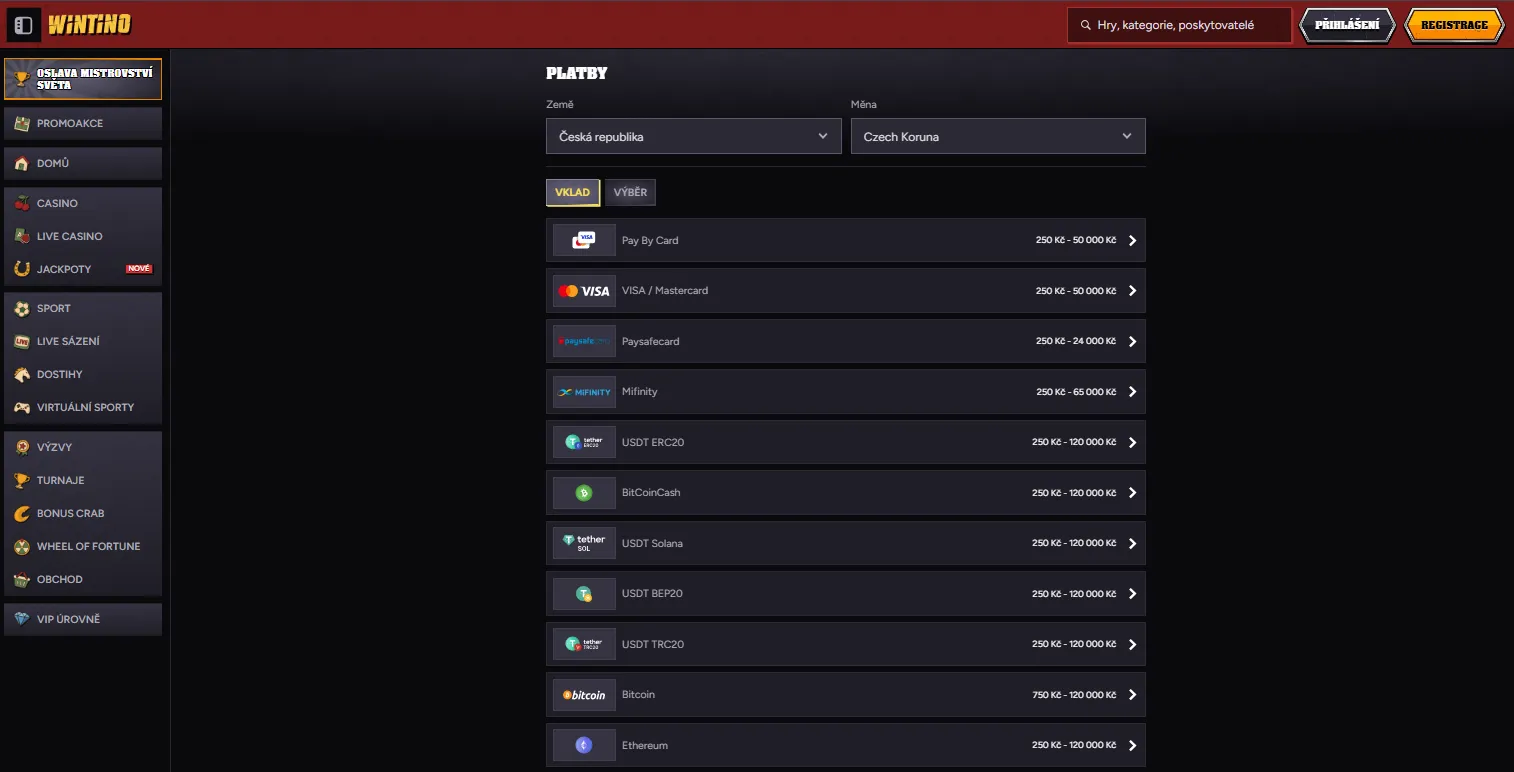Open the Země country dropdown

point(694,136)
